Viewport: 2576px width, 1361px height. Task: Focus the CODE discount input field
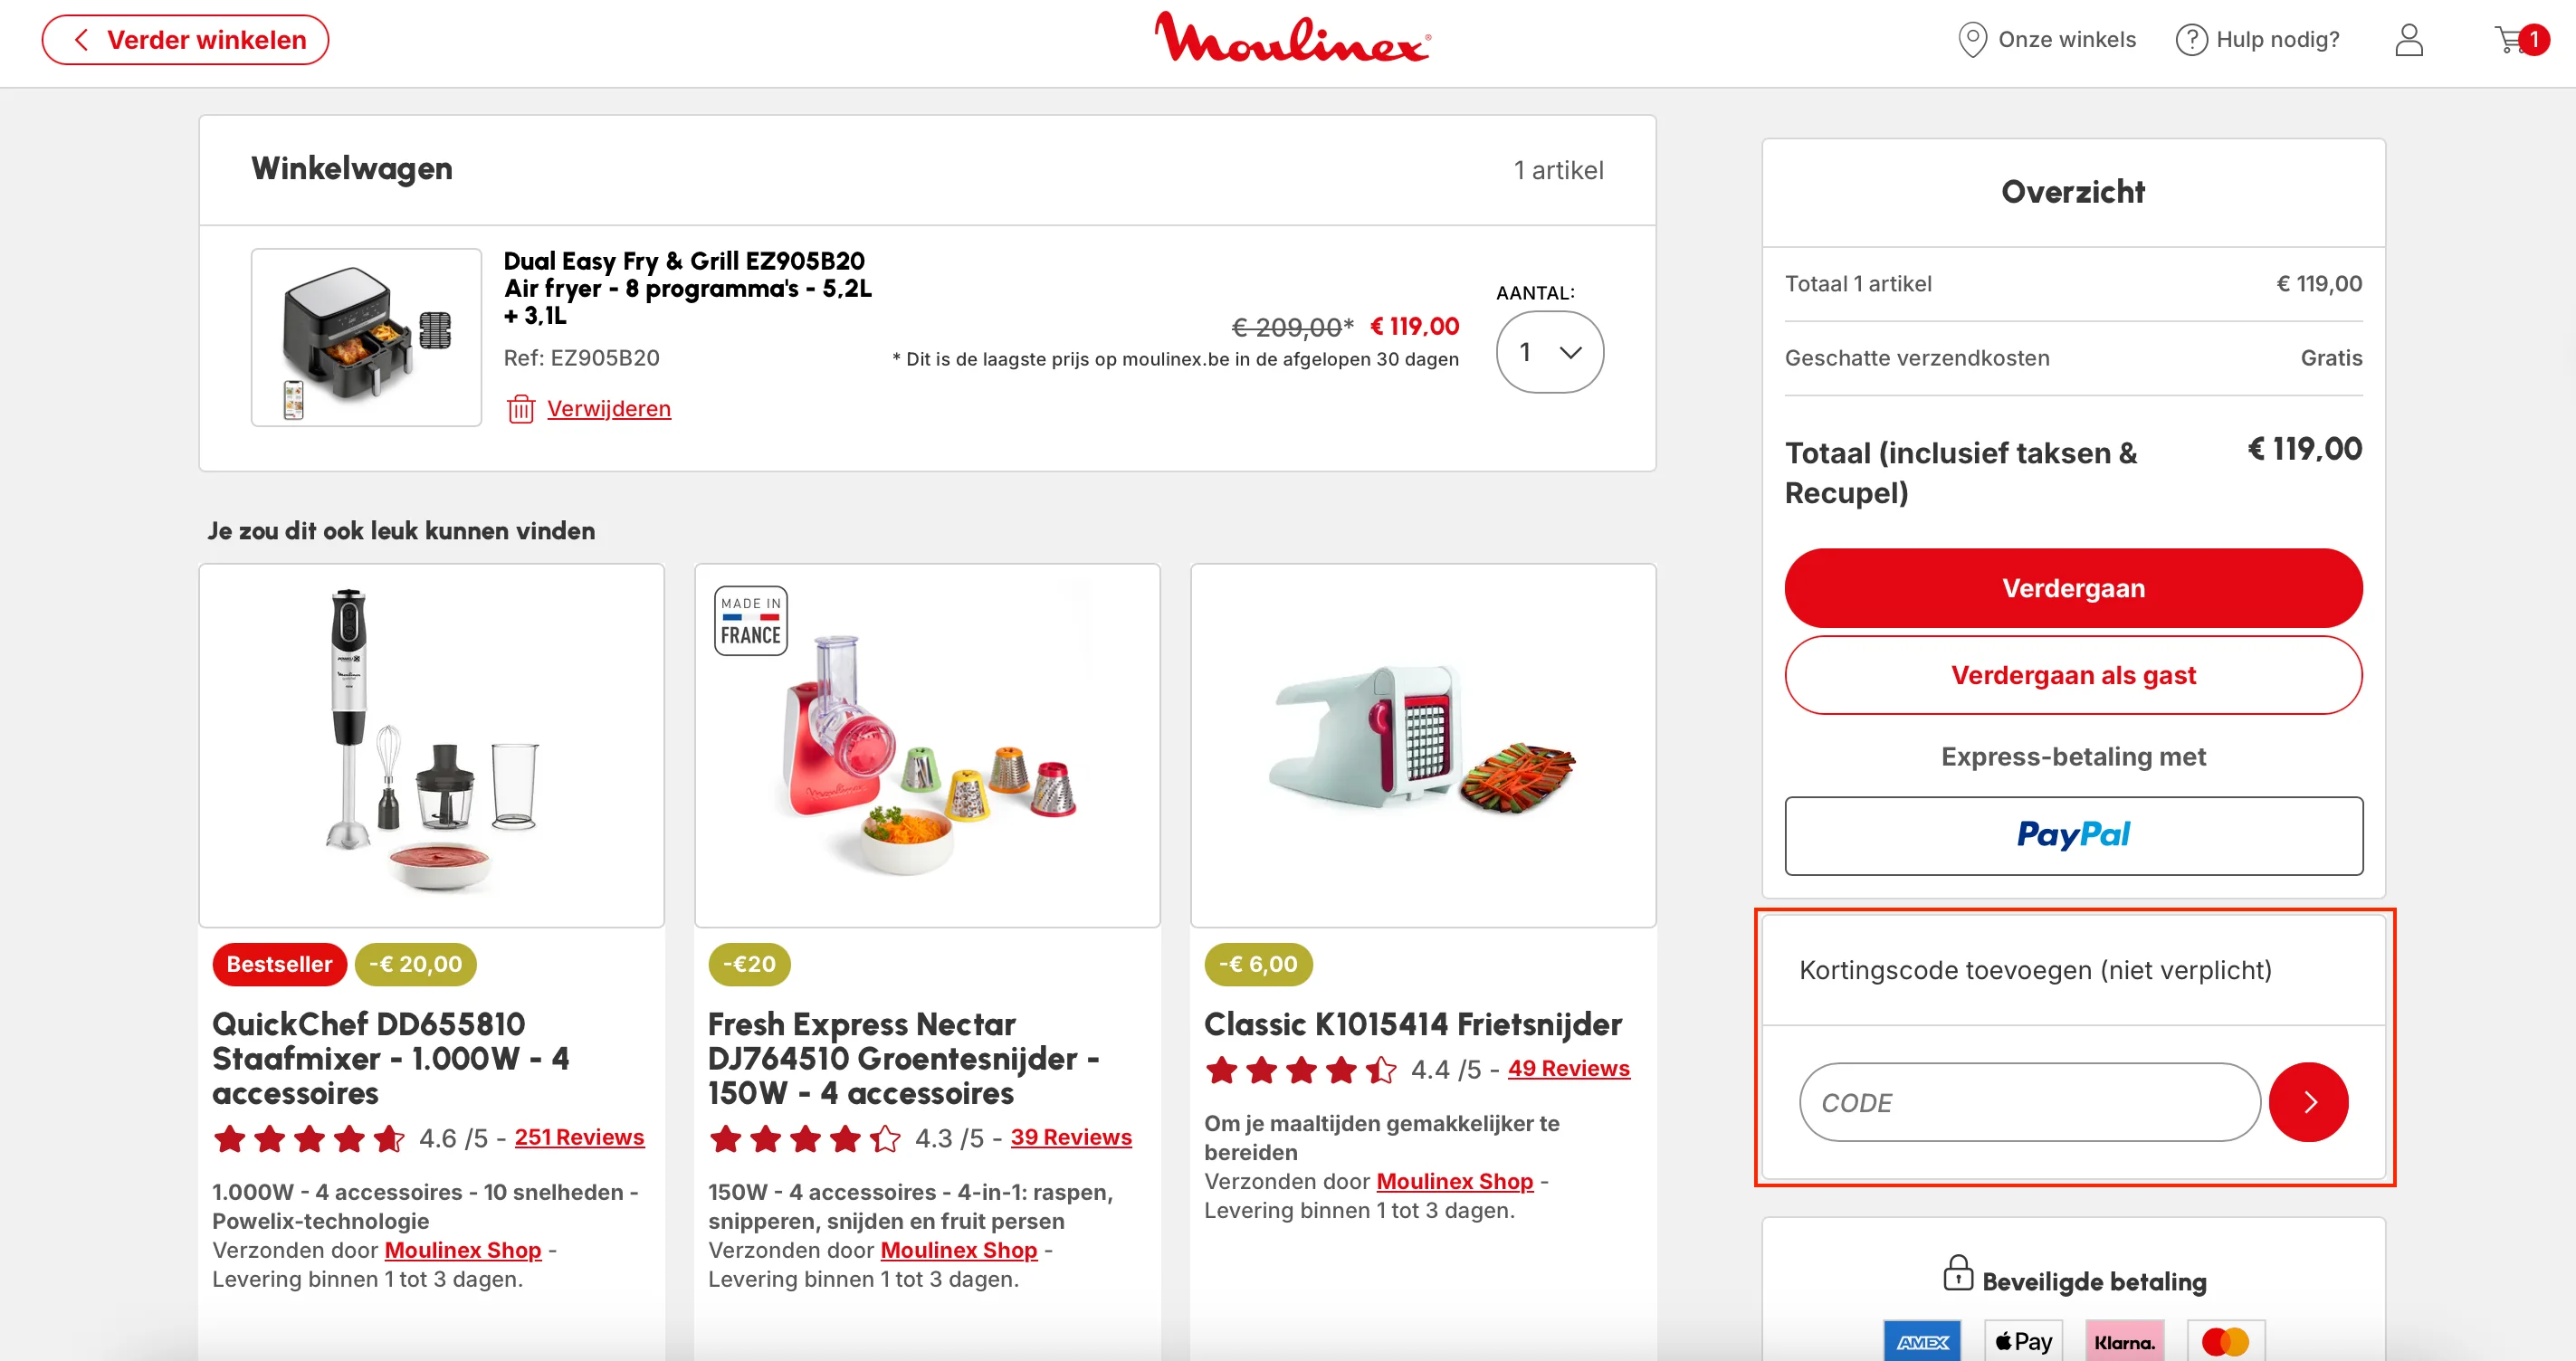pos(2029,1102)
